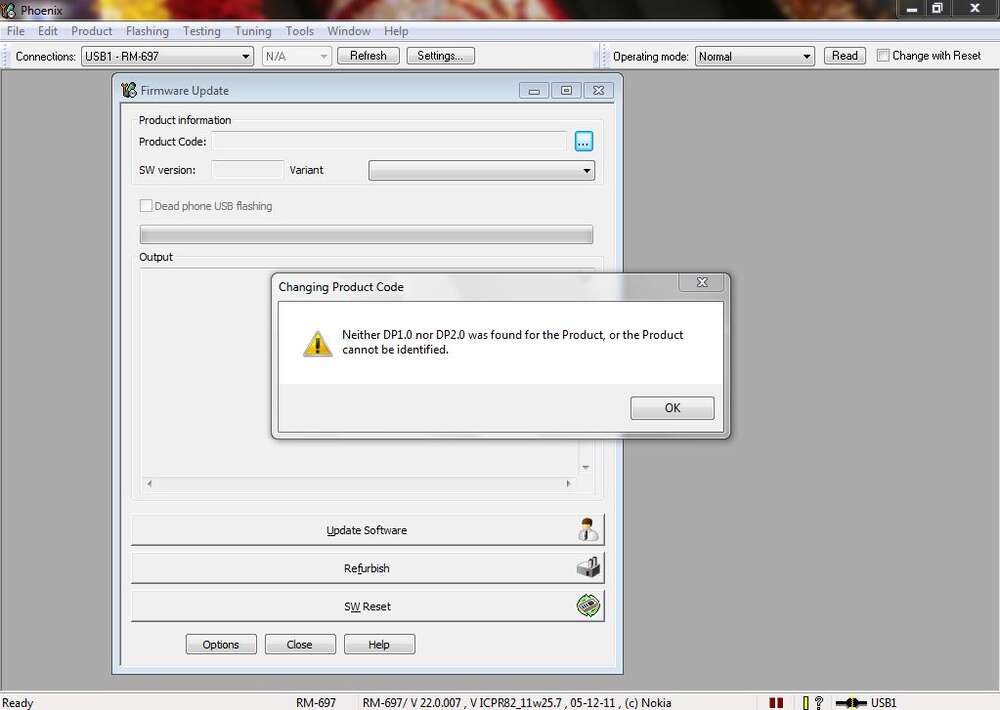The height and width of the screenshot is (710, 1000).
Task: Click the Close button in Firmware Update
Action: pyautogui.click(x=300, y=644)
